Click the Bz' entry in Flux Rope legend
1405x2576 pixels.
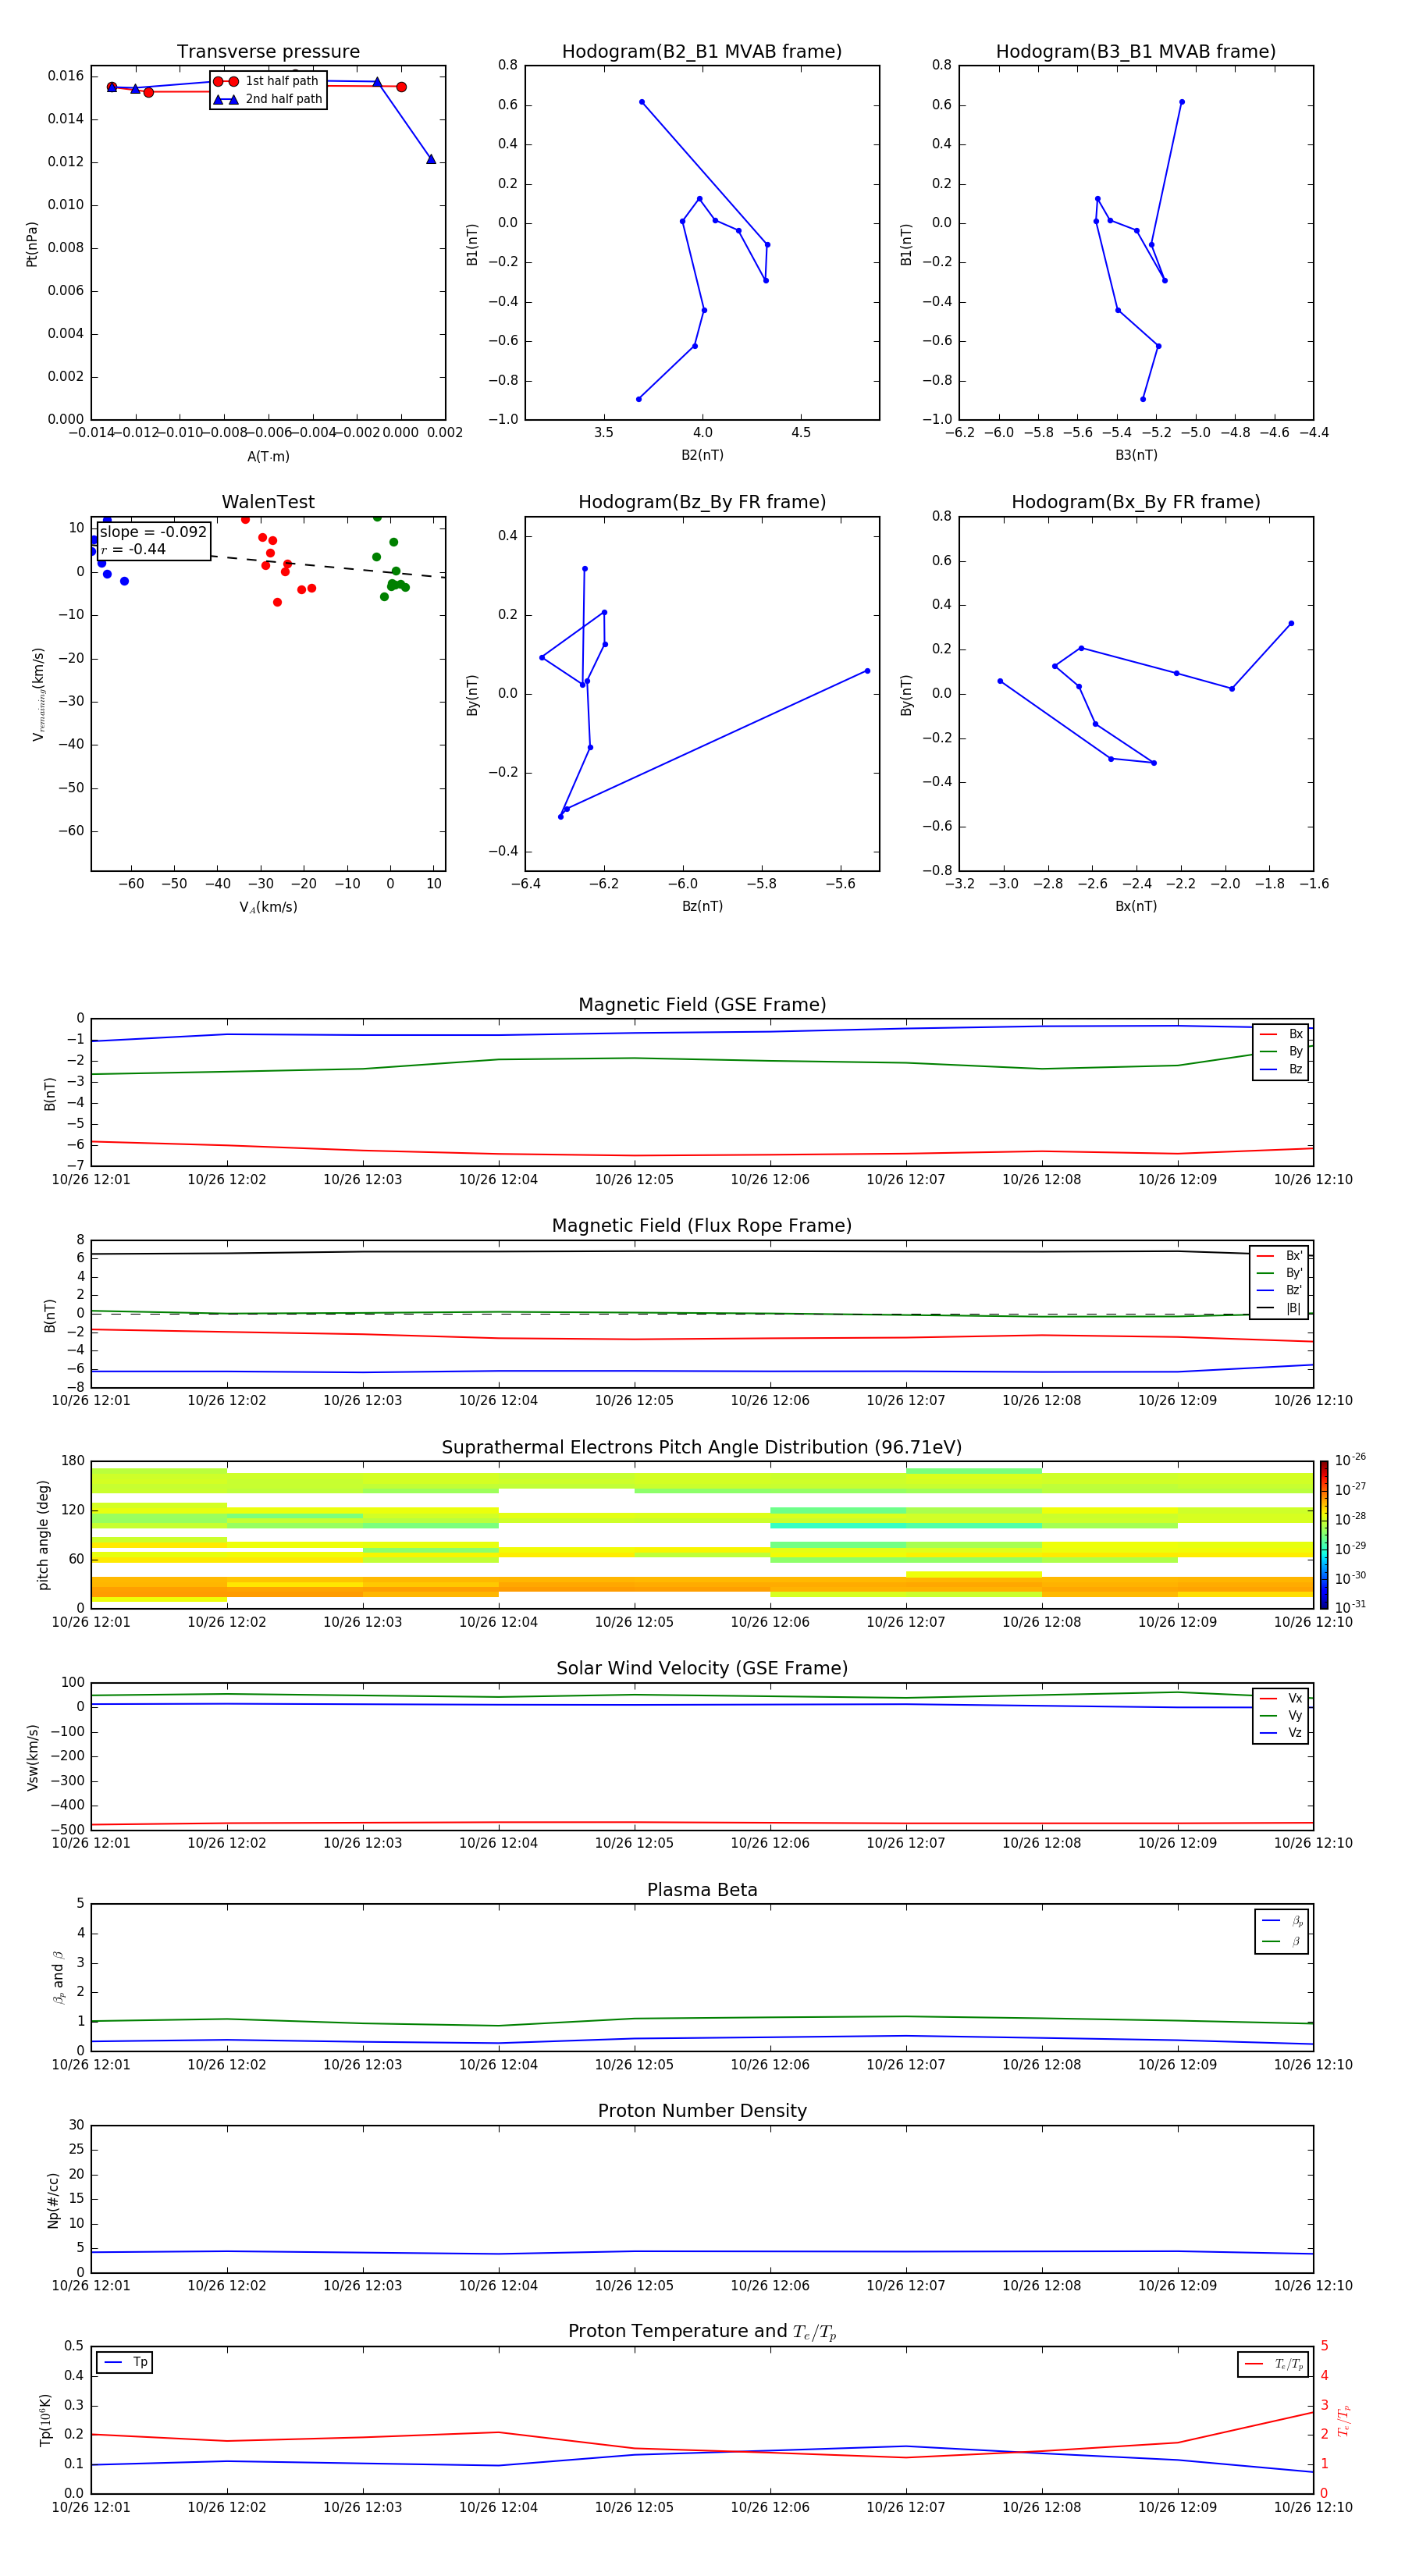click(1279, 1290)
